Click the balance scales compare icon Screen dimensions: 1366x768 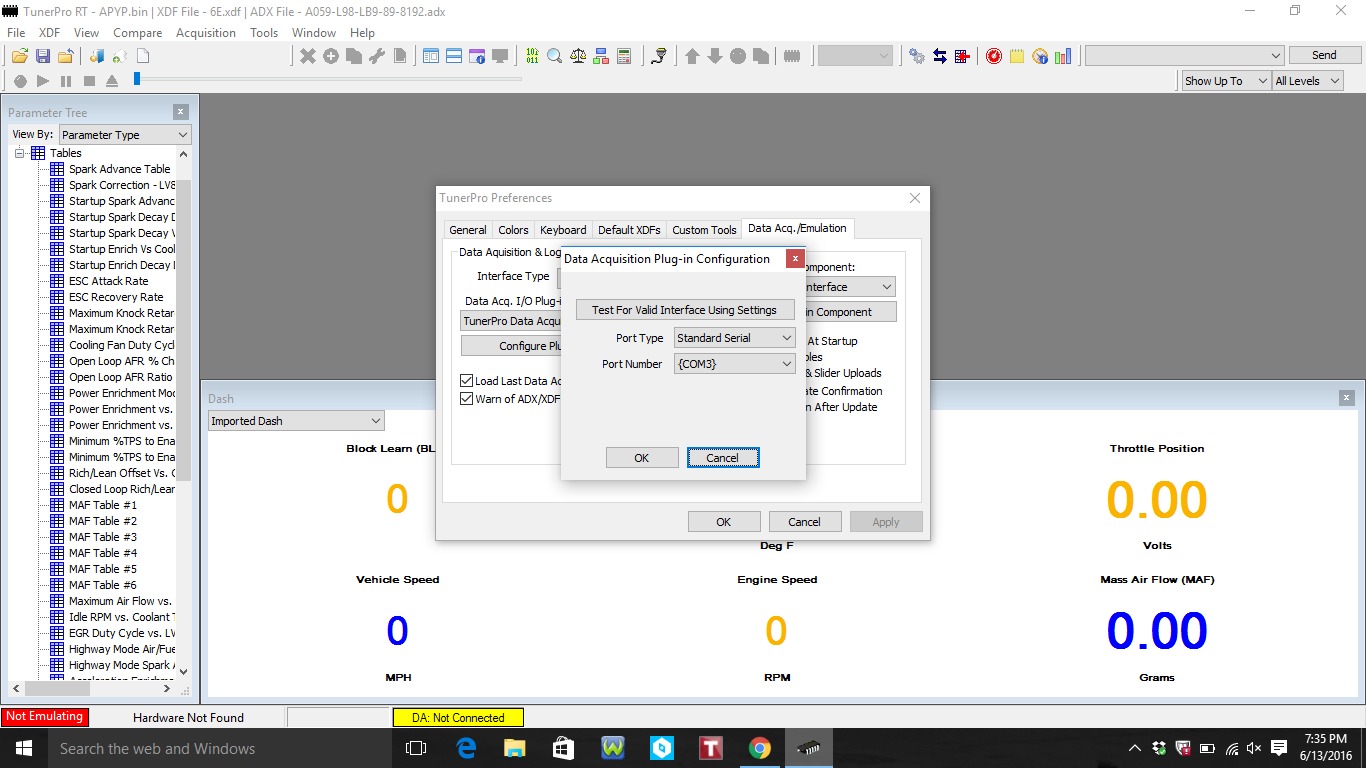tap(578, 56)
